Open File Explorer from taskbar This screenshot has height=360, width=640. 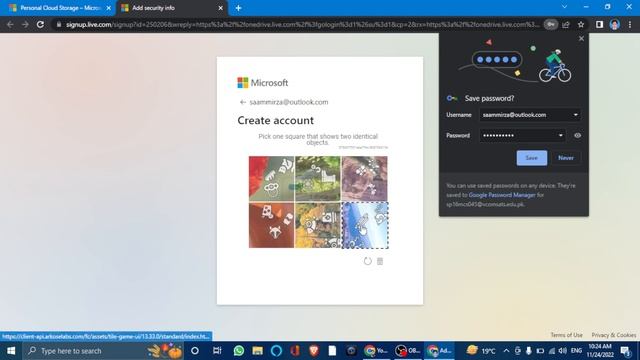258,351
